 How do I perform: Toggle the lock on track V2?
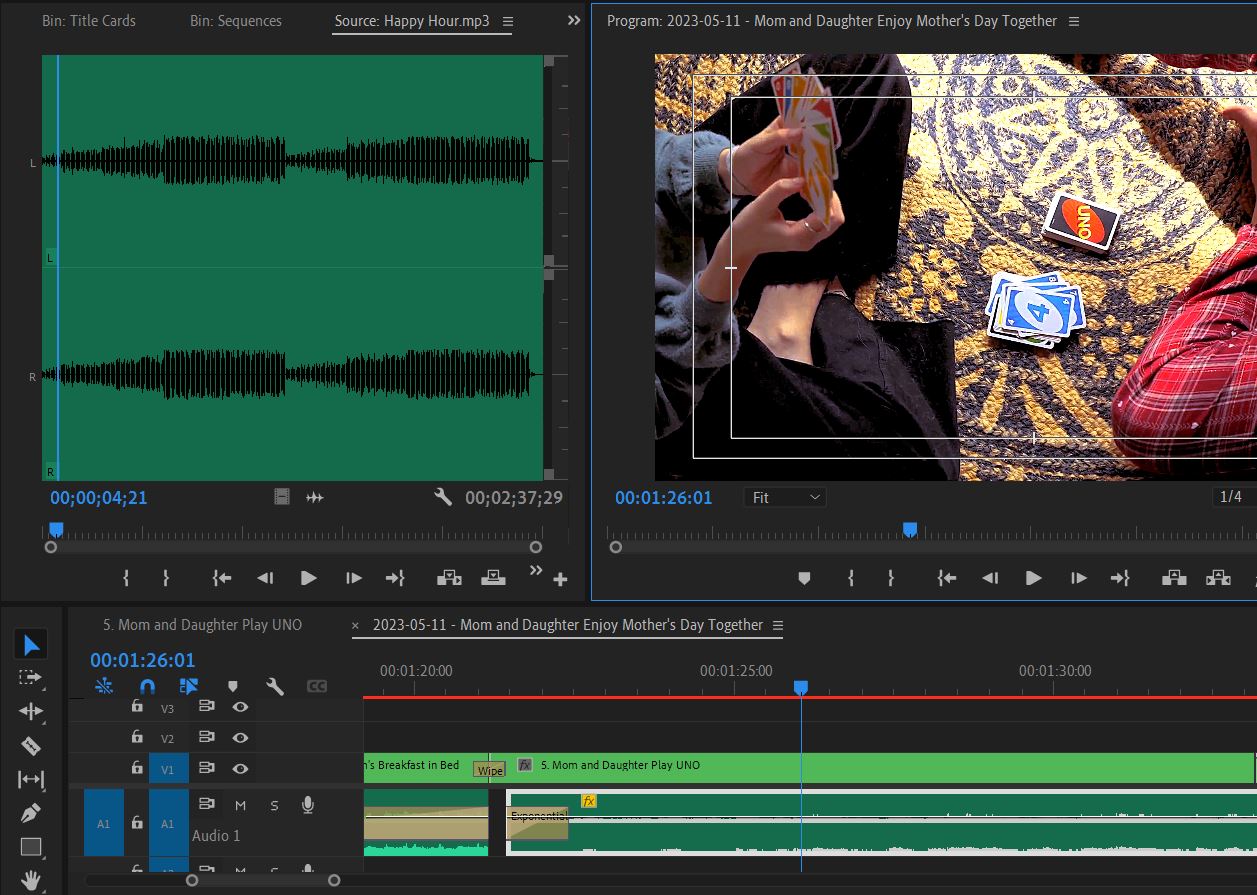point(137,737)
